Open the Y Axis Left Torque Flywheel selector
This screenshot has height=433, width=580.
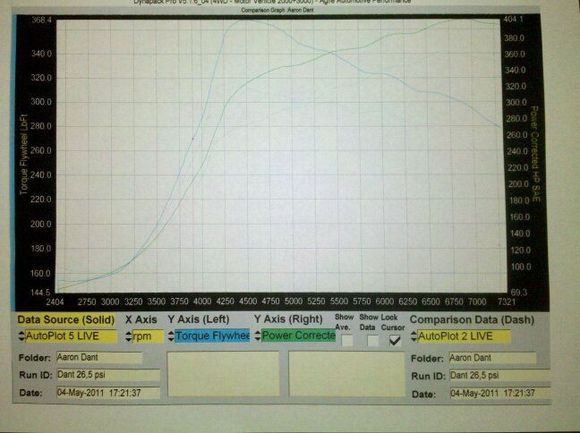(212, 336)
